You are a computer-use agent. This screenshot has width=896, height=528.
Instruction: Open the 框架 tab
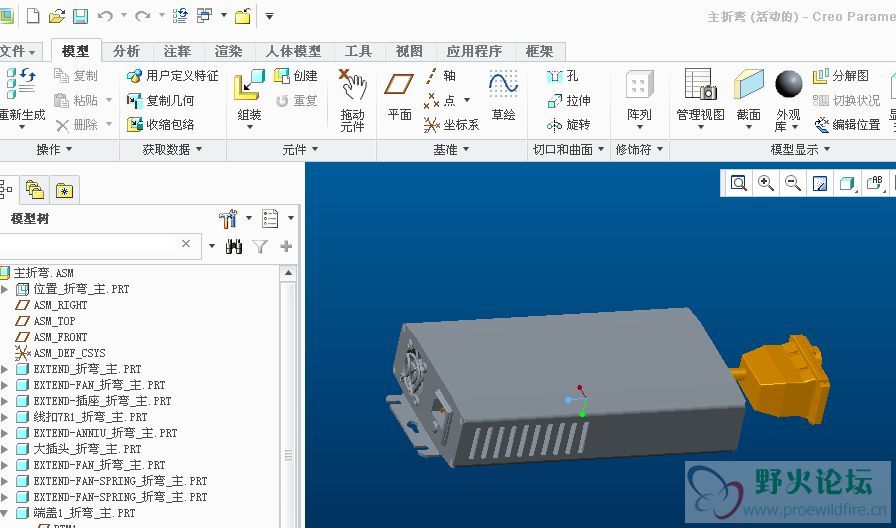tap(539, 51)
